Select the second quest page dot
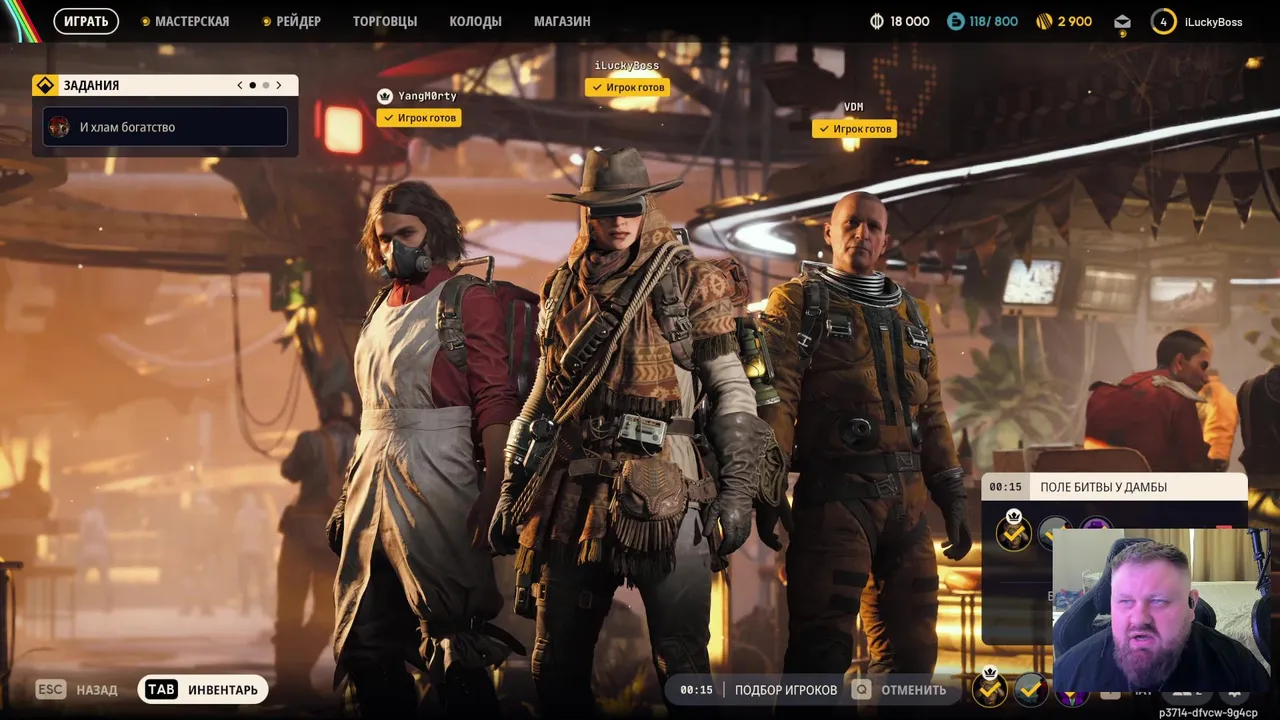 click(265, 85)
